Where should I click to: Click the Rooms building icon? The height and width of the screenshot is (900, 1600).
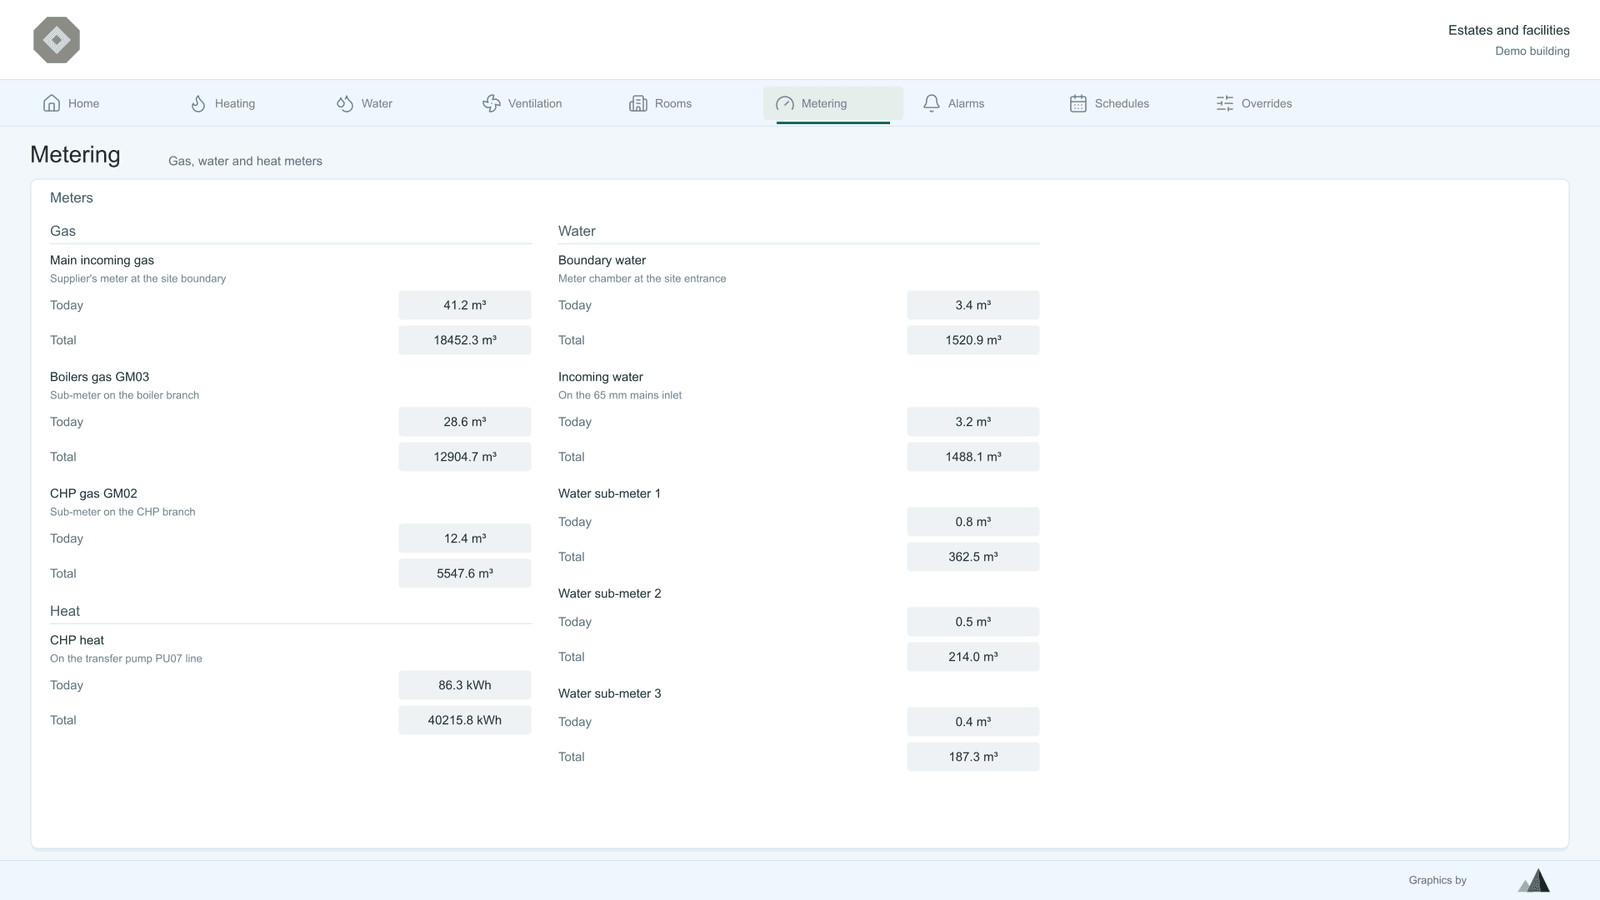click(638, 103)
